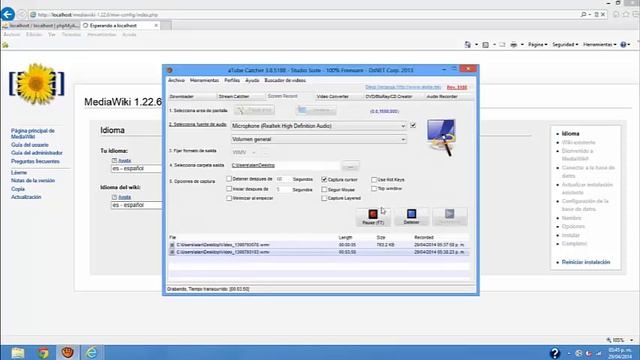
Task: Enable Iniciar despues de checkbox
Action: [229, 189]
